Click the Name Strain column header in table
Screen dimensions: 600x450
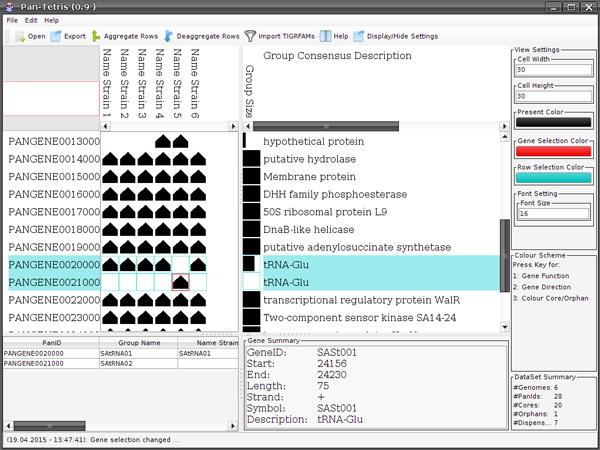point(209,343)
